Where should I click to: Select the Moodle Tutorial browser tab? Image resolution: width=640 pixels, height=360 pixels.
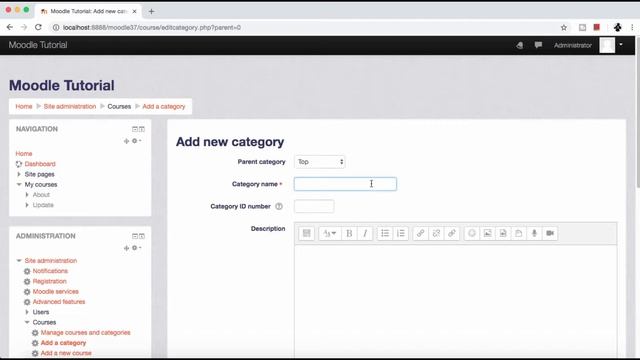88,11
